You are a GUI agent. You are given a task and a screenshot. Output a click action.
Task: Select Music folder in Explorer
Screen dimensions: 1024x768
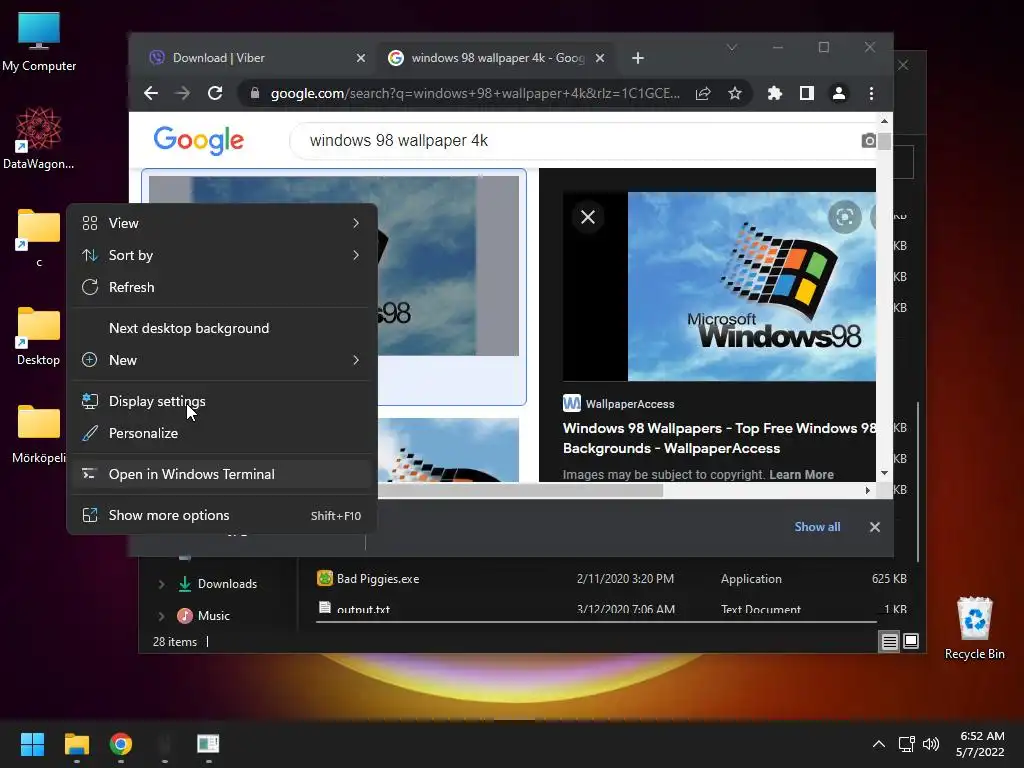coord(204,616)
